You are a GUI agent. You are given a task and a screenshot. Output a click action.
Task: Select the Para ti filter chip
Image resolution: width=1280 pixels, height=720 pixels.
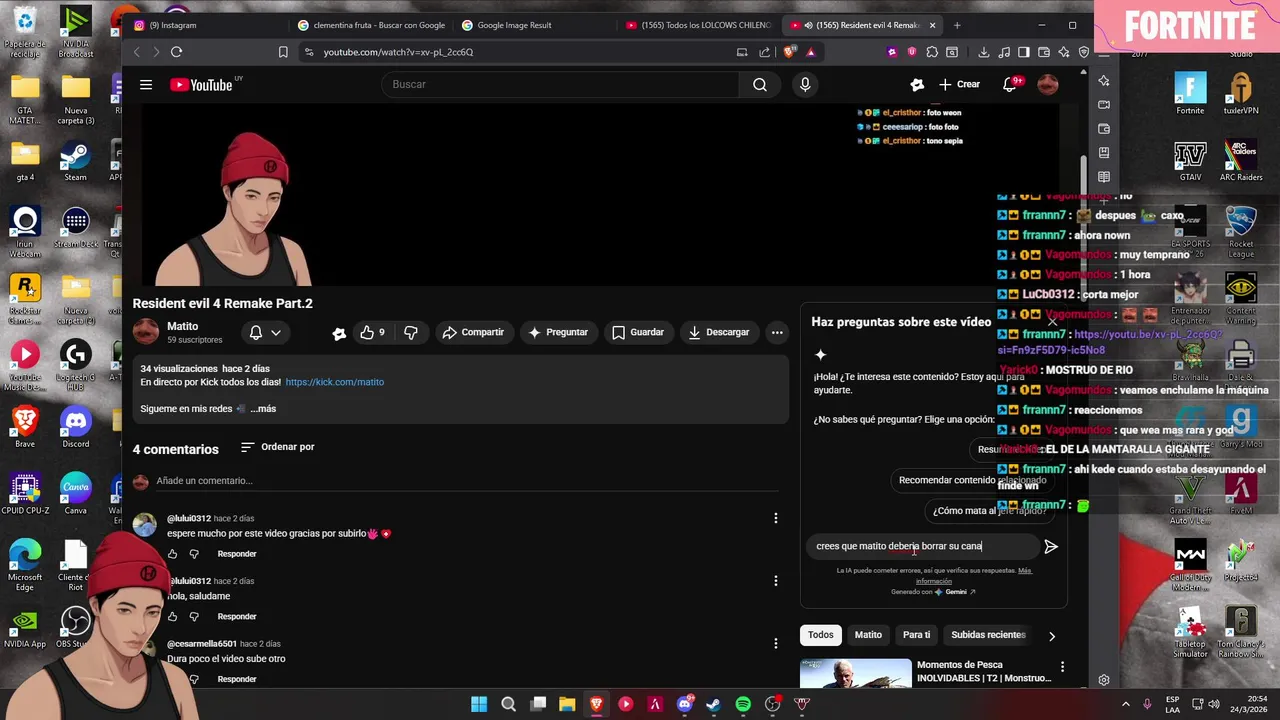pos(916,635)
